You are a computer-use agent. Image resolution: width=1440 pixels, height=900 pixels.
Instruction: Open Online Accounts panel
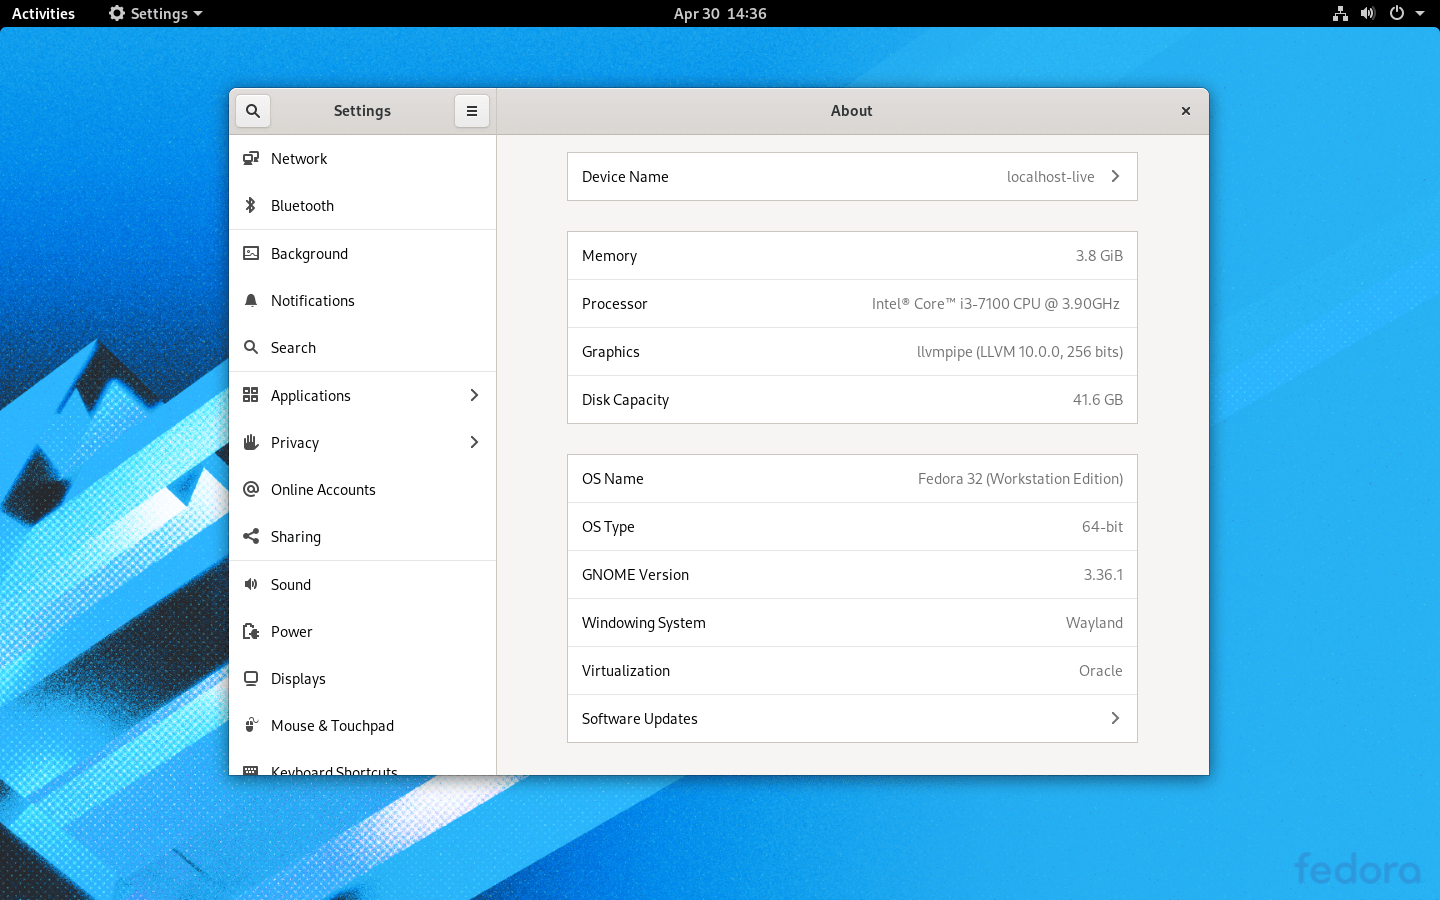(363, 489)
